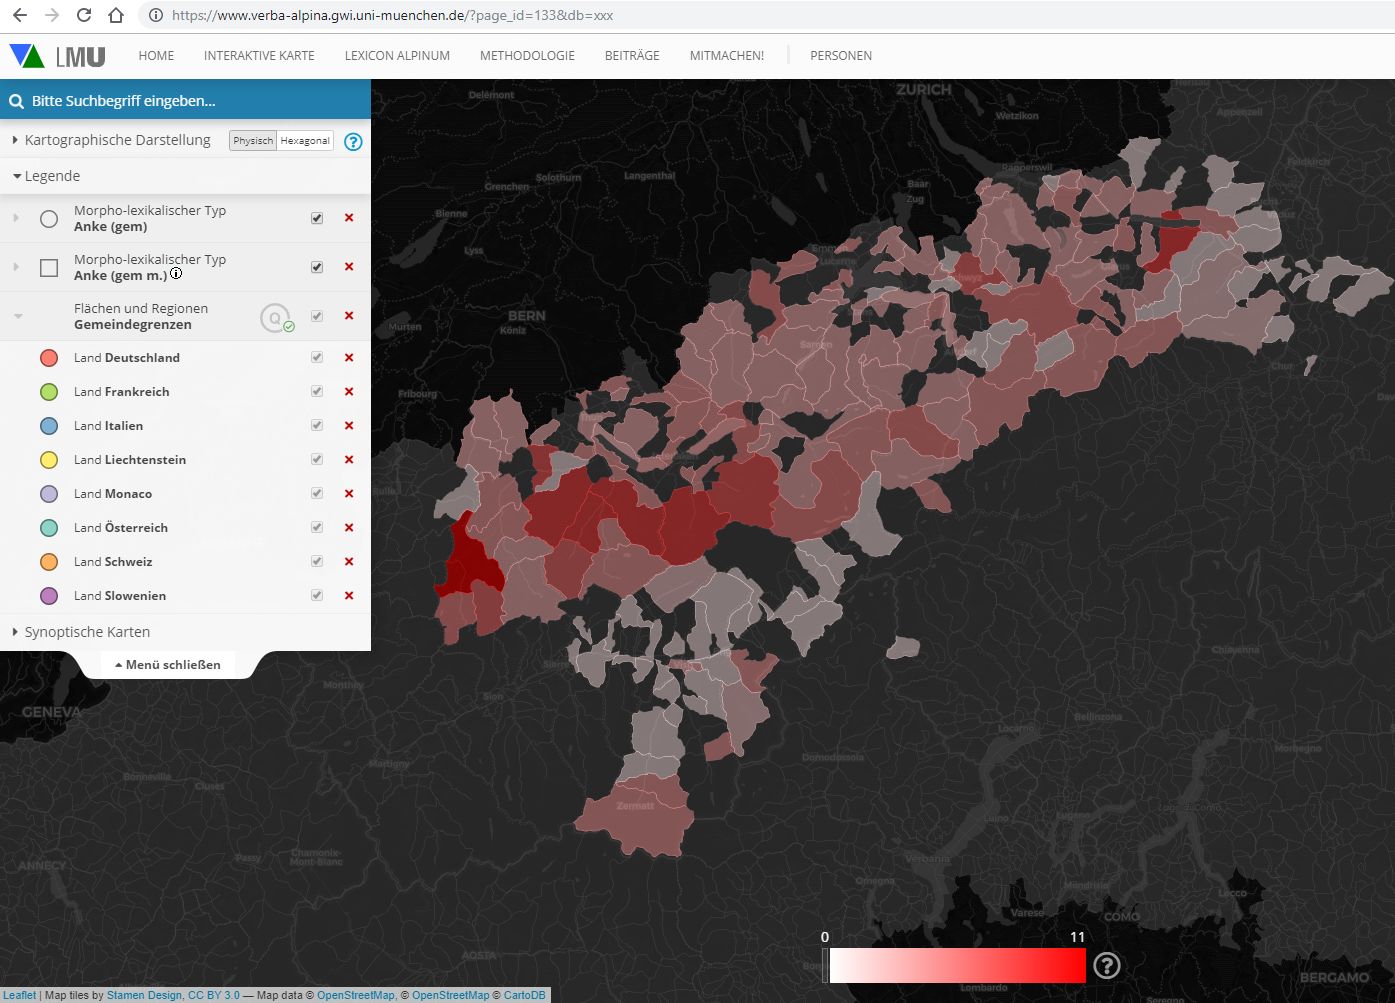Uncheck the Land Deutschland checkbox
This screenshot has width=1395, height=1003.
point(317,358)
